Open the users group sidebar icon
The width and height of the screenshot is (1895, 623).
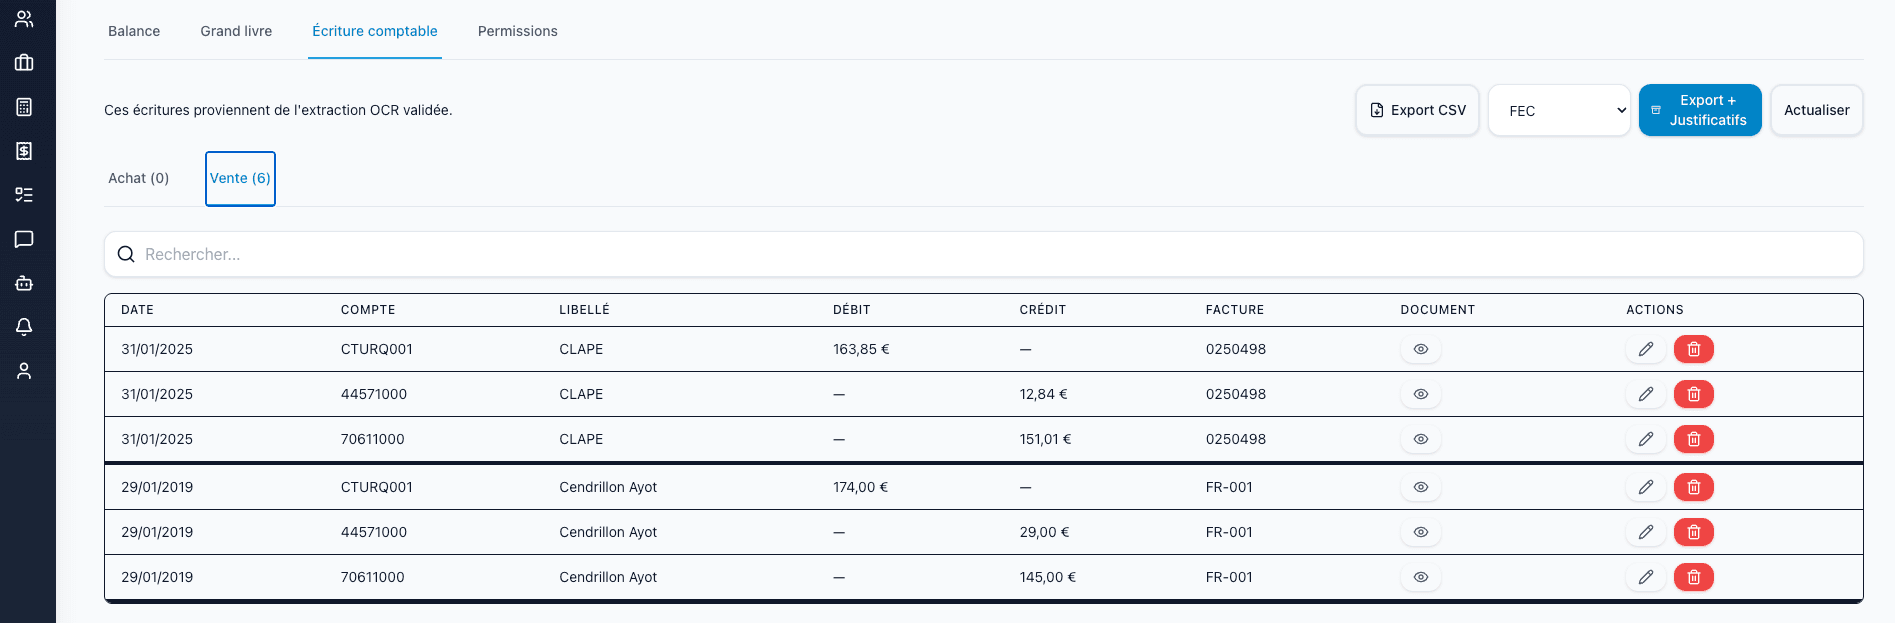(x=24, y=19)
